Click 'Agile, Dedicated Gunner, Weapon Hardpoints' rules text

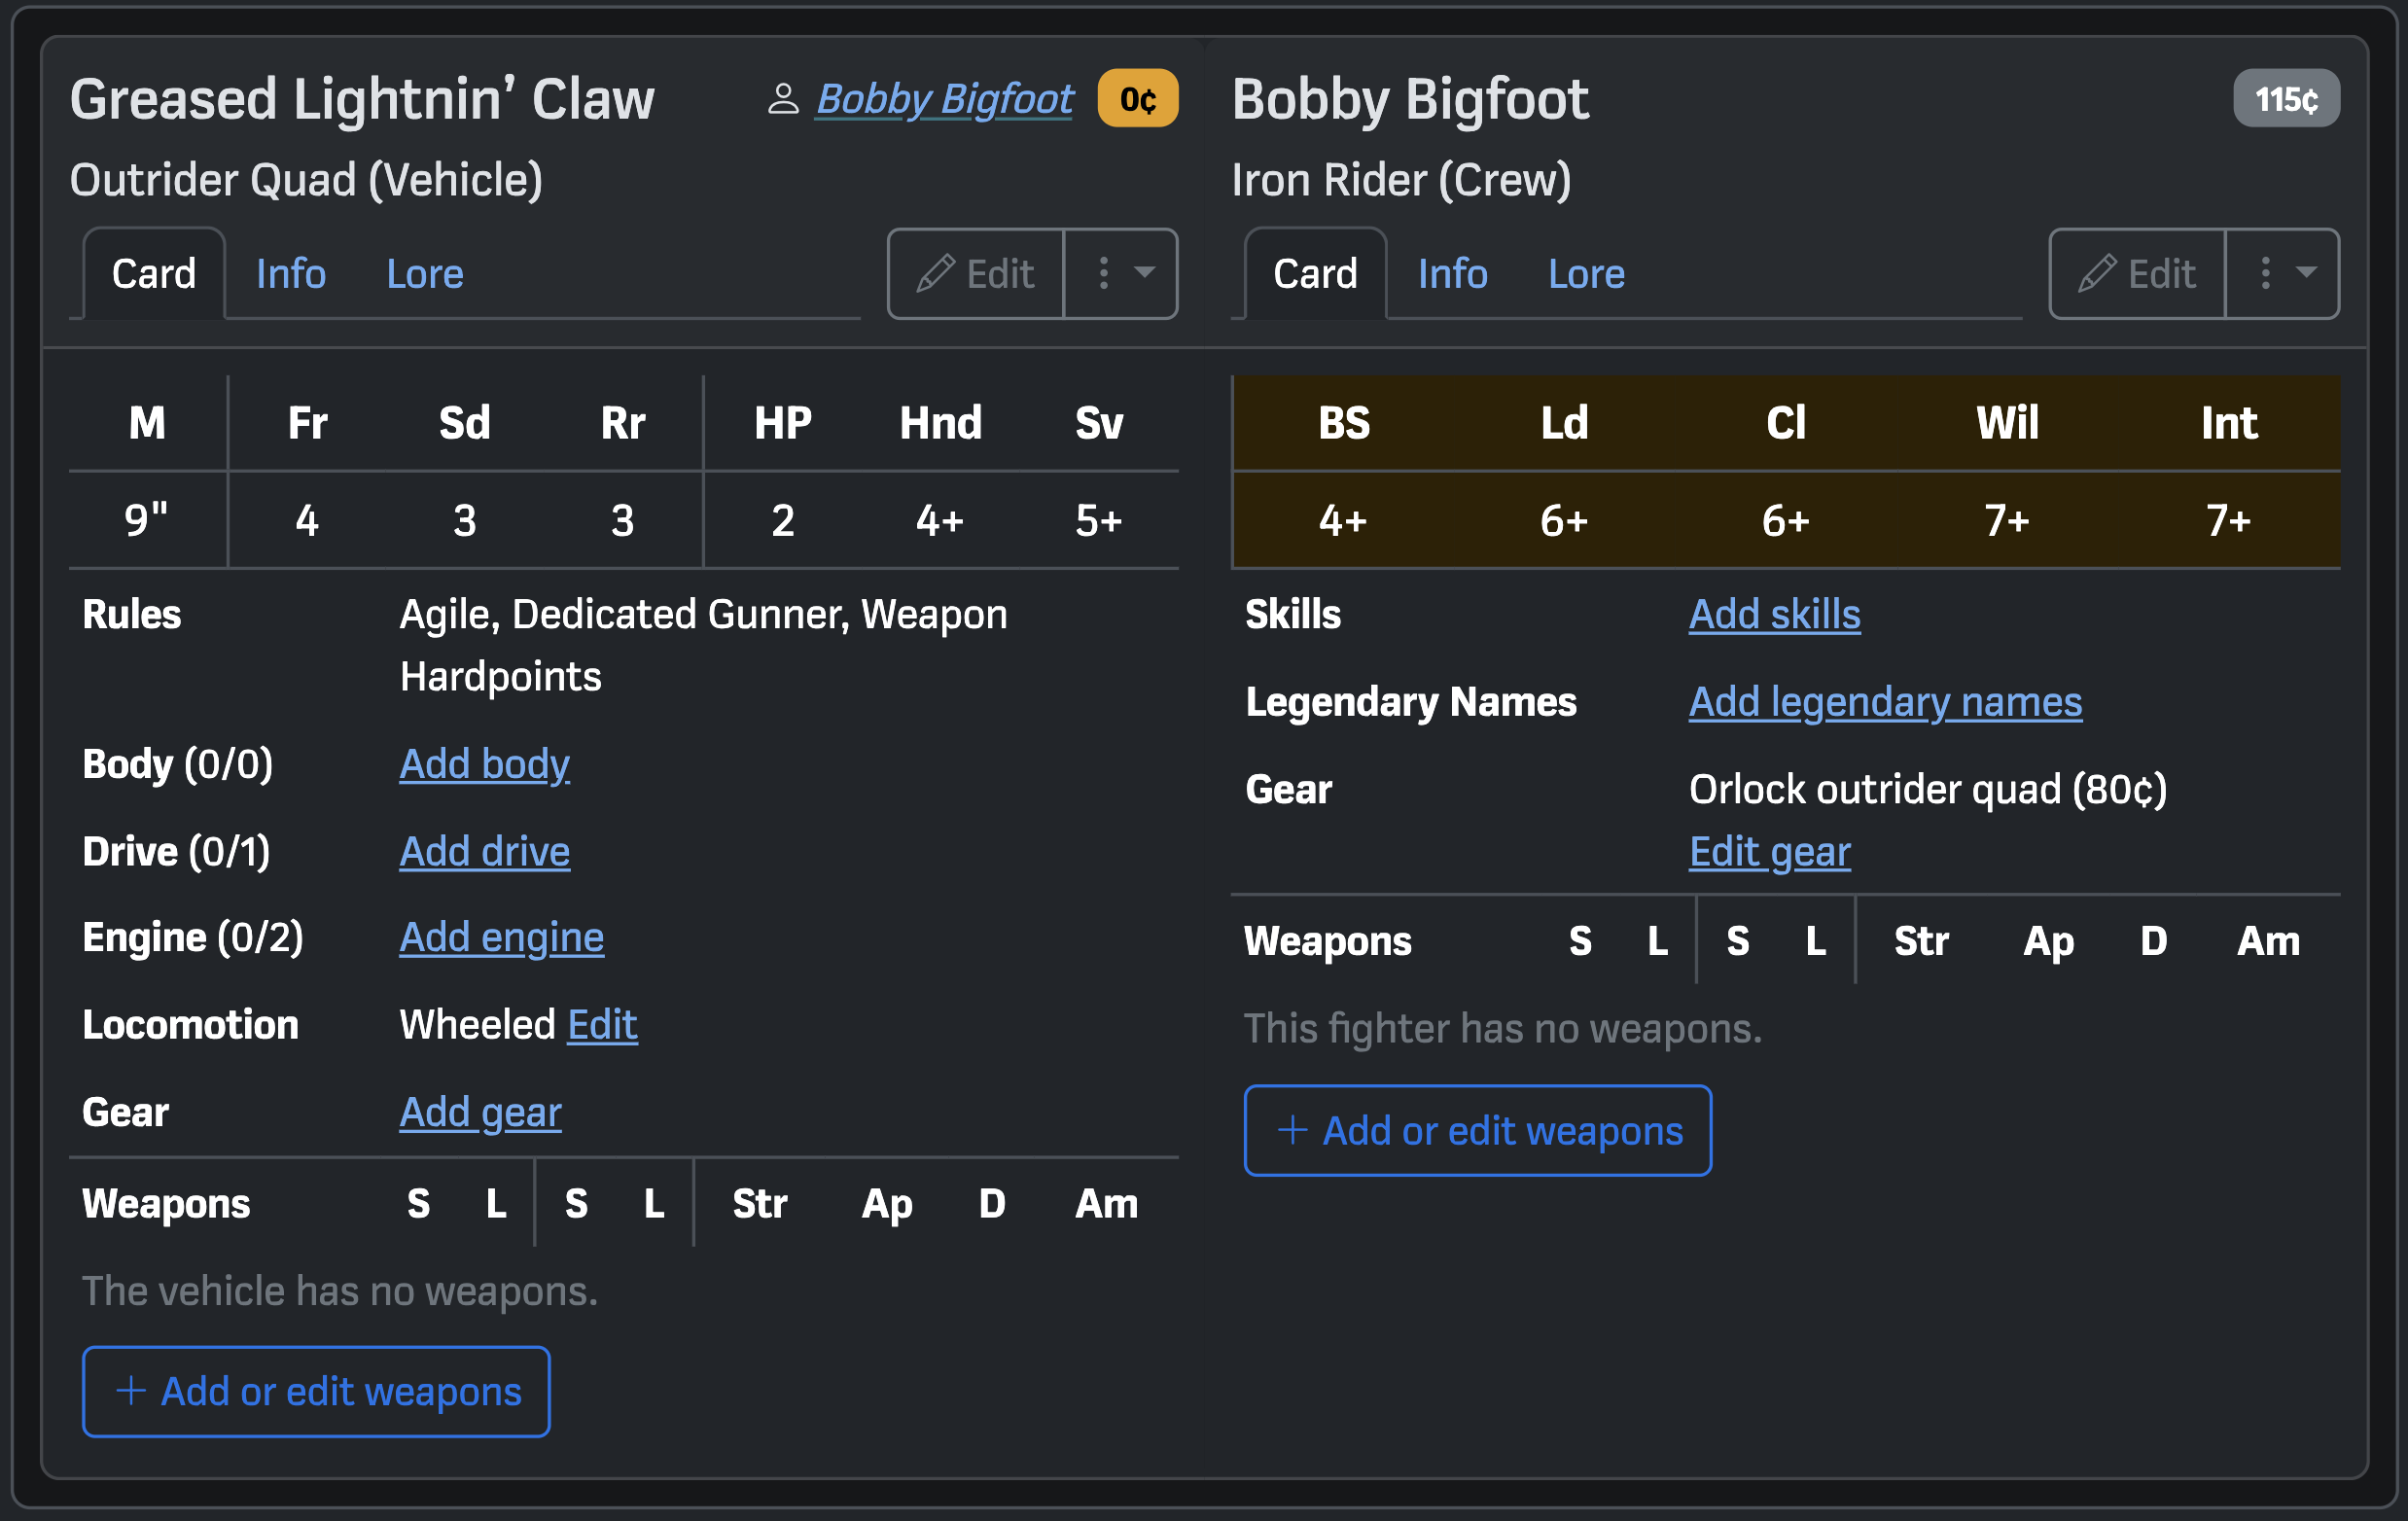pos(704,645)
